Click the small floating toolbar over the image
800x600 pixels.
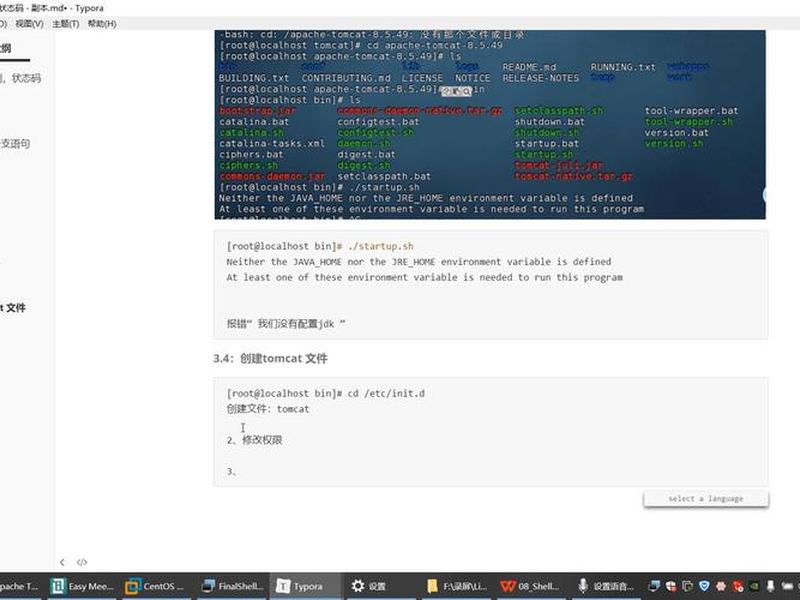click(457, 91)
